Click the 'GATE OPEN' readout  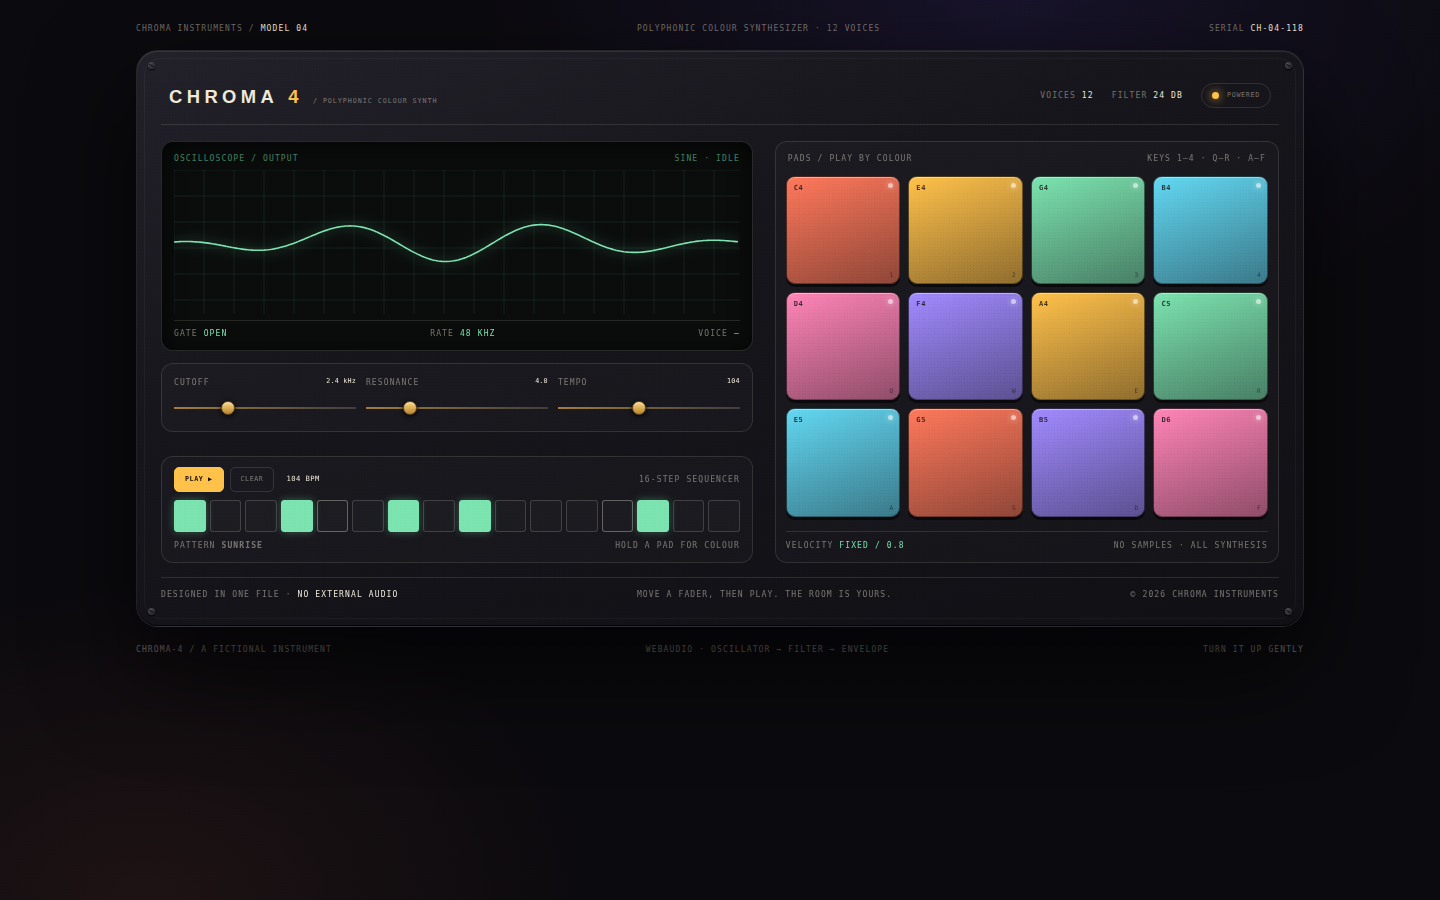200,333
